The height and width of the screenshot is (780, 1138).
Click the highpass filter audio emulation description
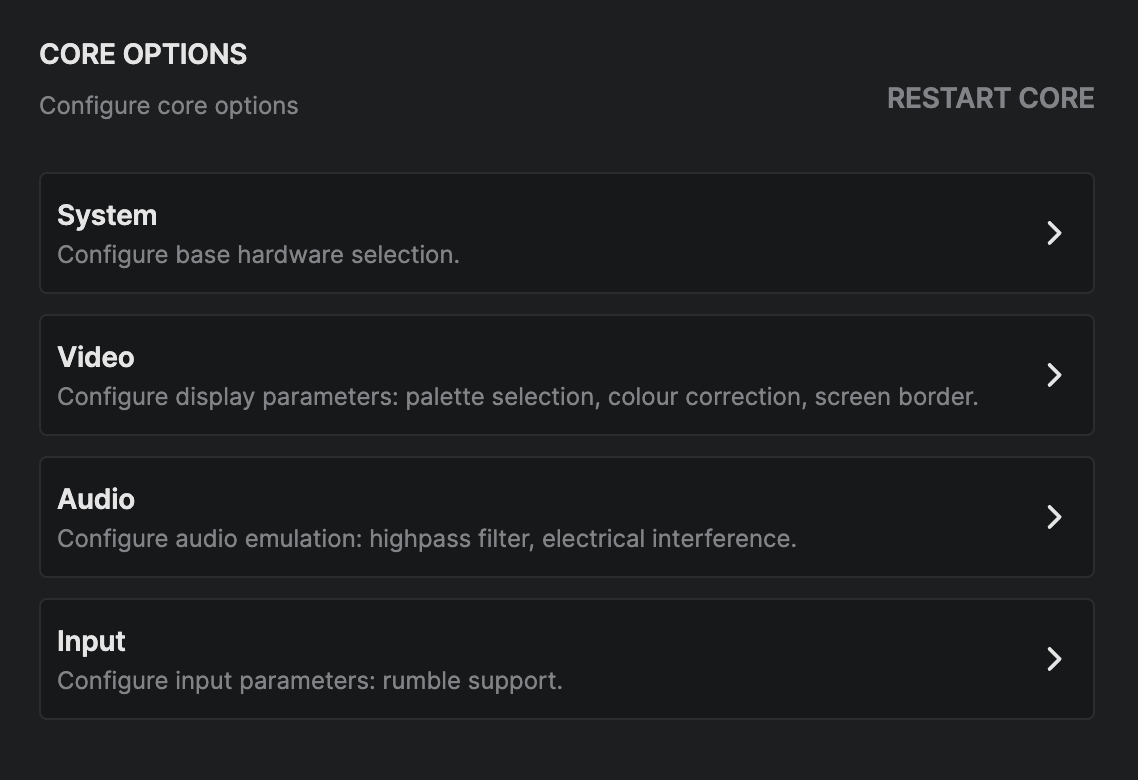pyautogui.click(x=426, y=539)
